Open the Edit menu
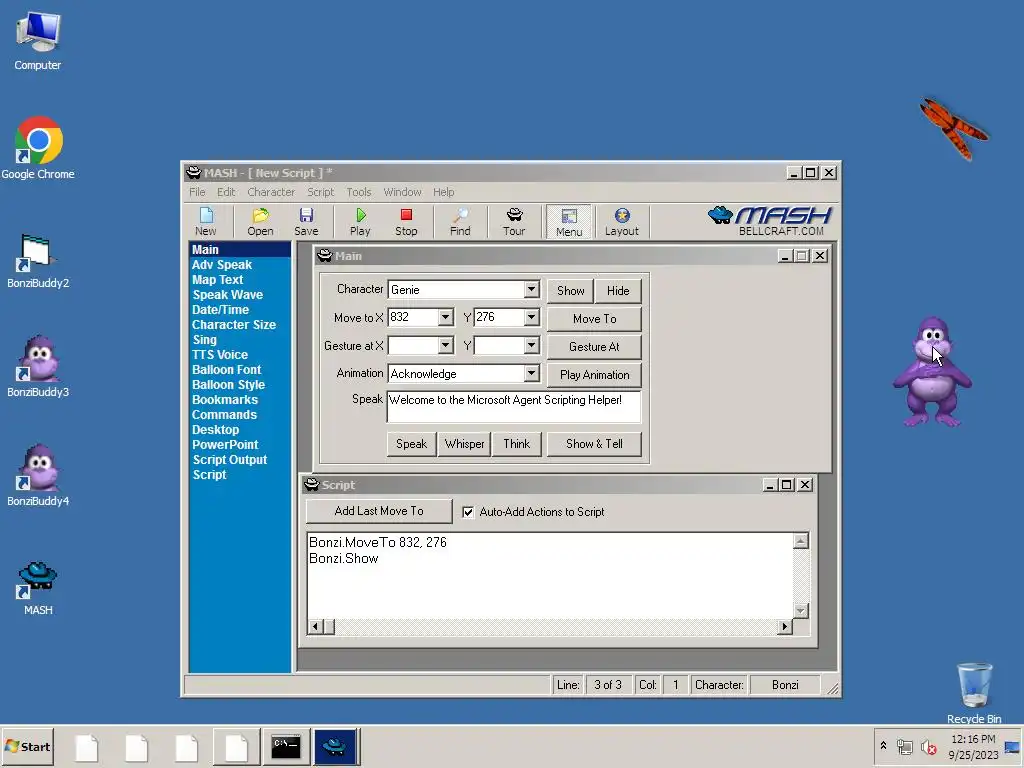 [226, 192]
